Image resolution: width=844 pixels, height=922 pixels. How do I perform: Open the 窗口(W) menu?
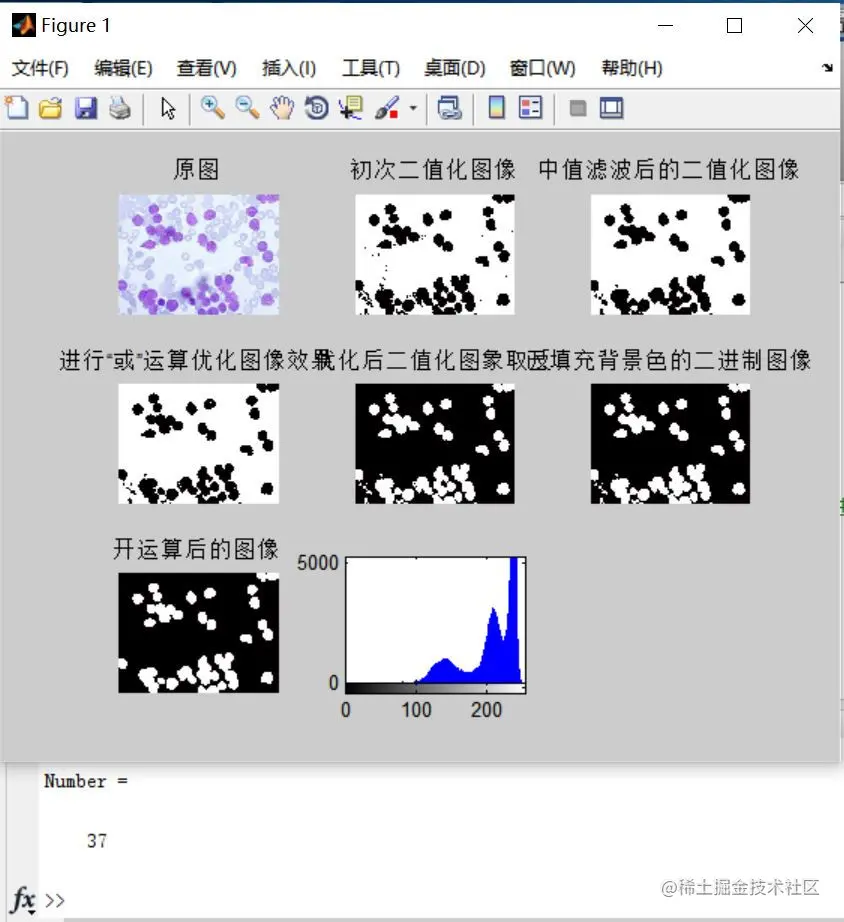542,68
